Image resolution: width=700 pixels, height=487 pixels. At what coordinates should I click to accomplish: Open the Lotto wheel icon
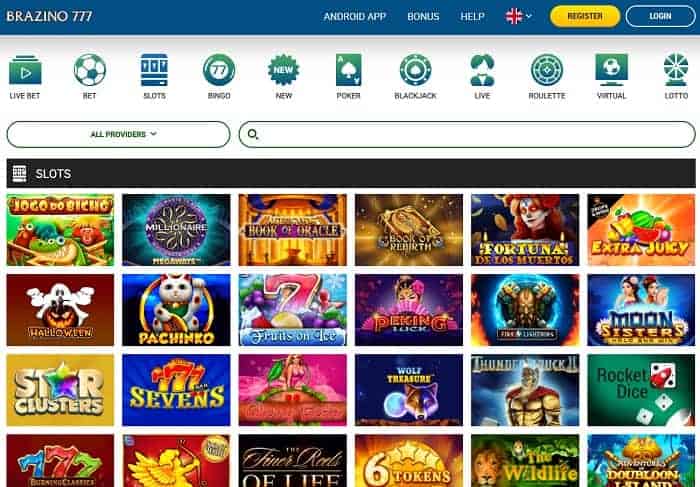[x=676, y=70]
